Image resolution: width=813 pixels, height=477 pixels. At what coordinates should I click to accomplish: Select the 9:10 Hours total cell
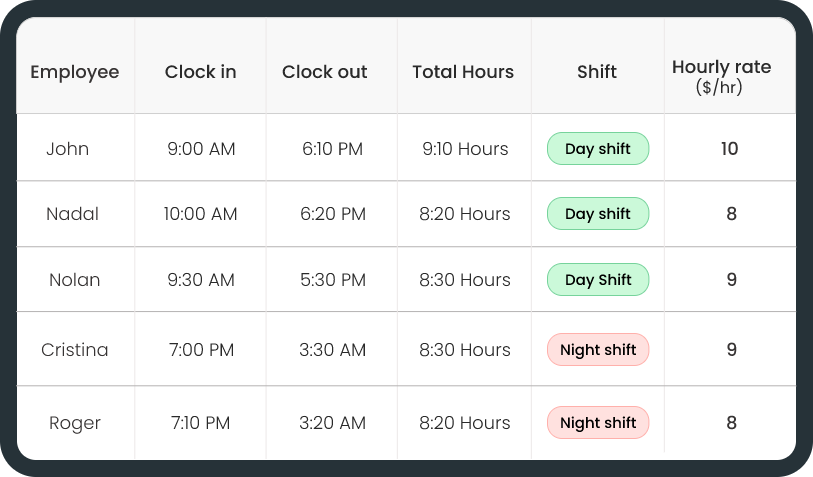point(465,149)
